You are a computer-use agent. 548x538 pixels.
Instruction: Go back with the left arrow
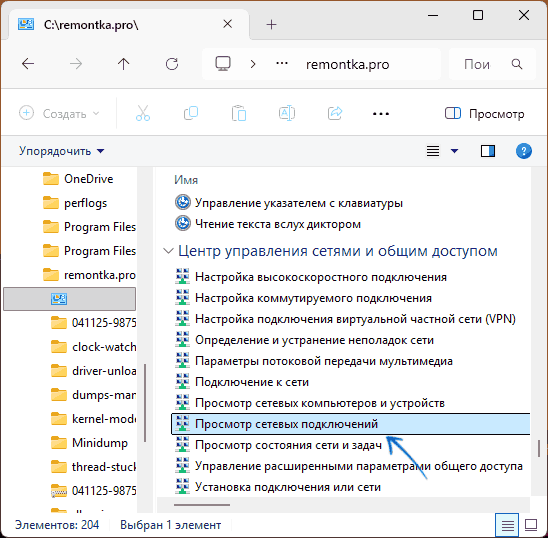28,64
